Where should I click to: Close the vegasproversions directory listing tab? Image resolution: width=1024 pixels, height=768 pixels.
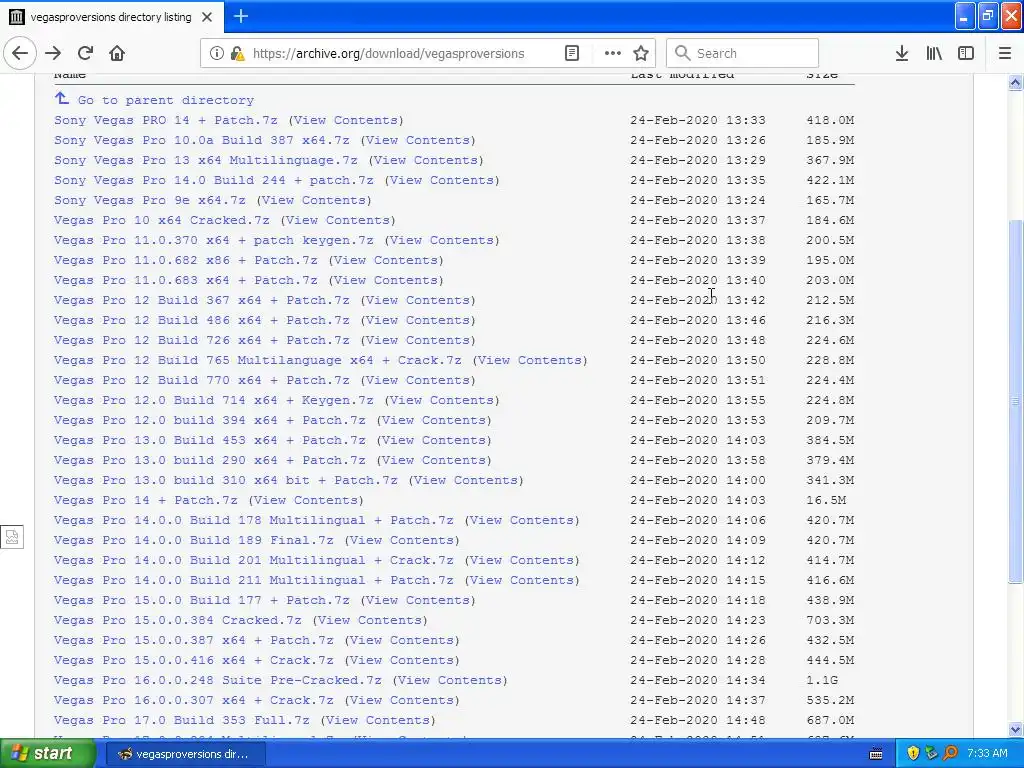click(207, 17)
